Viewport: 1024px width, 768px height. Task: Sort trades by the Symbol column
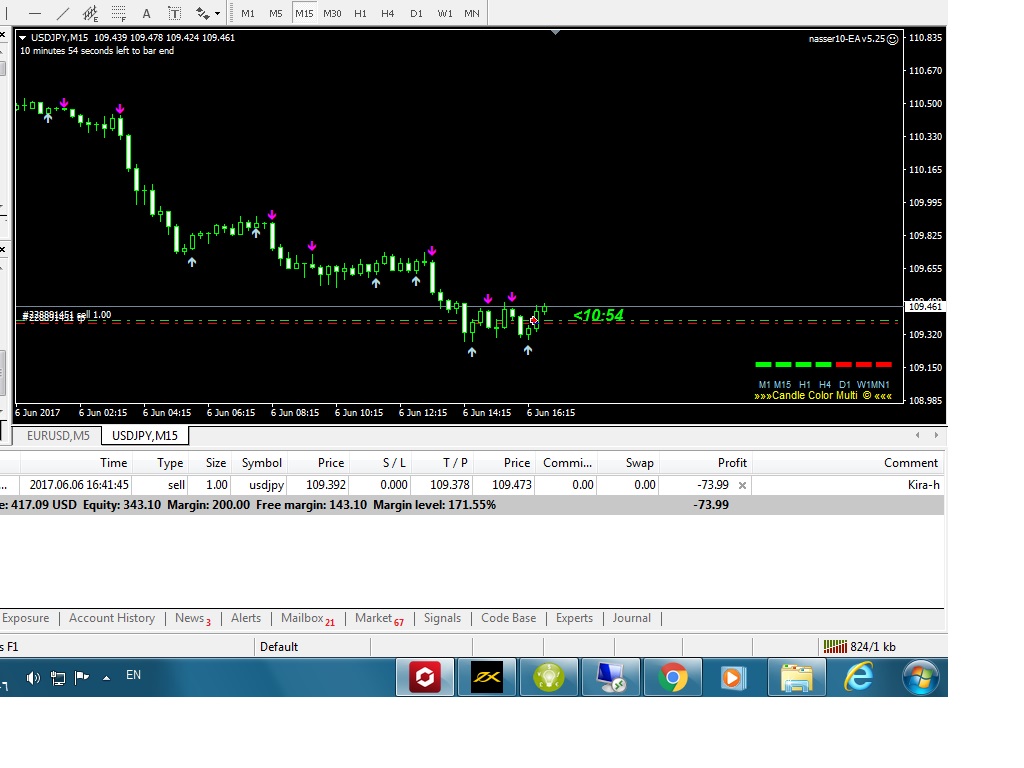[259, 463]
